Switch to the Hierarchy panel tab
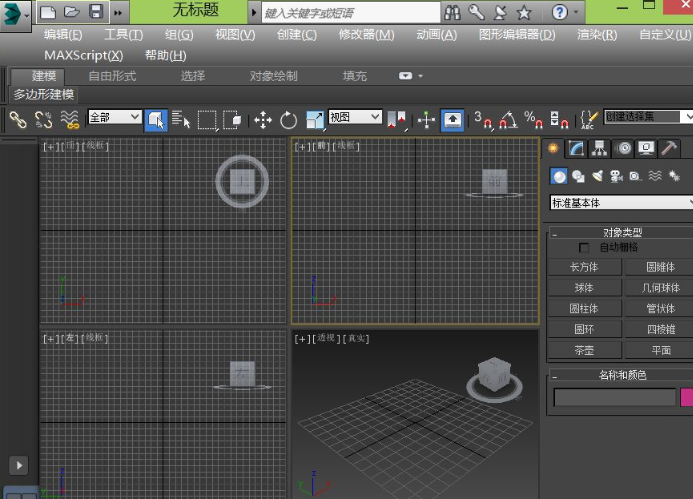 click(x=599, y=148)
